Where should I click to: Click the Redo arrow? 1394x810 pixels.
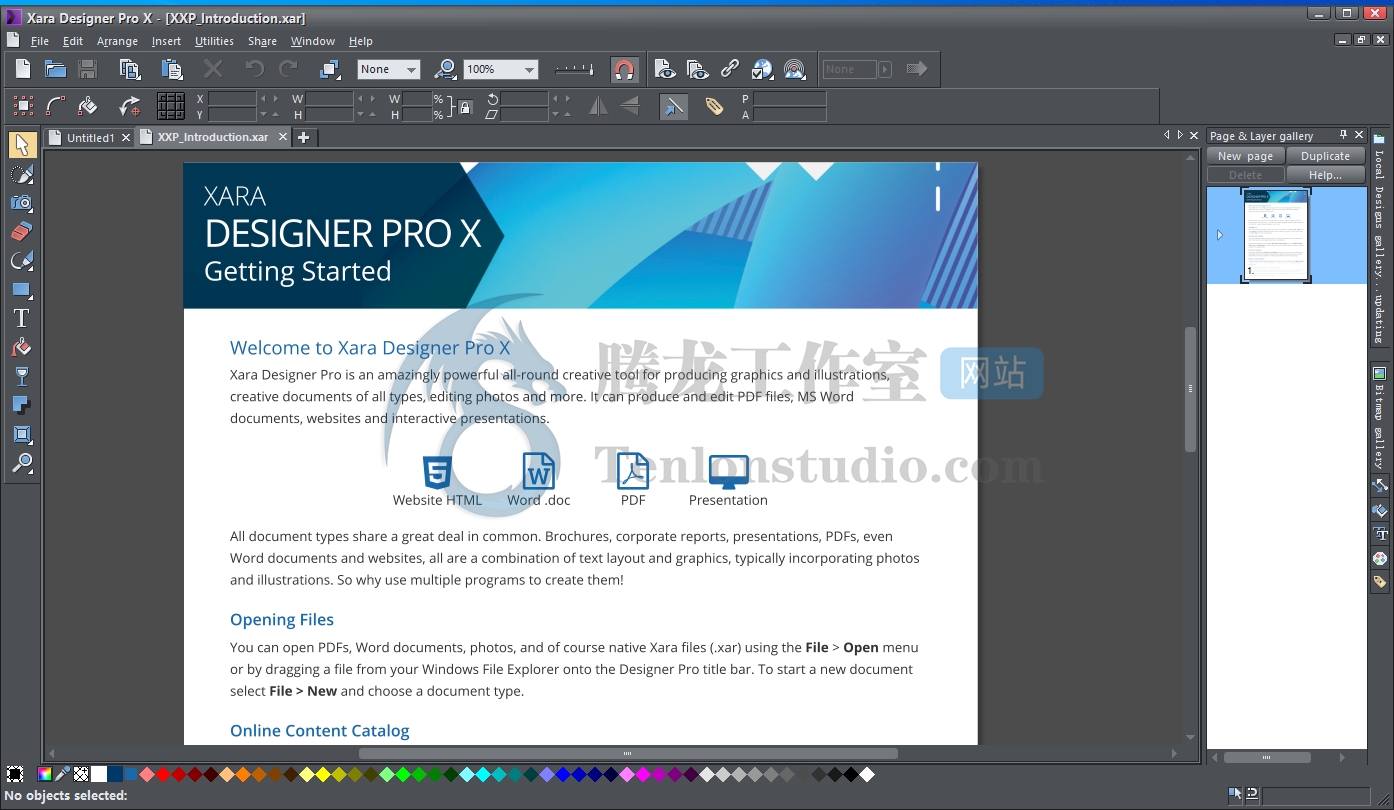pos(288,69)
